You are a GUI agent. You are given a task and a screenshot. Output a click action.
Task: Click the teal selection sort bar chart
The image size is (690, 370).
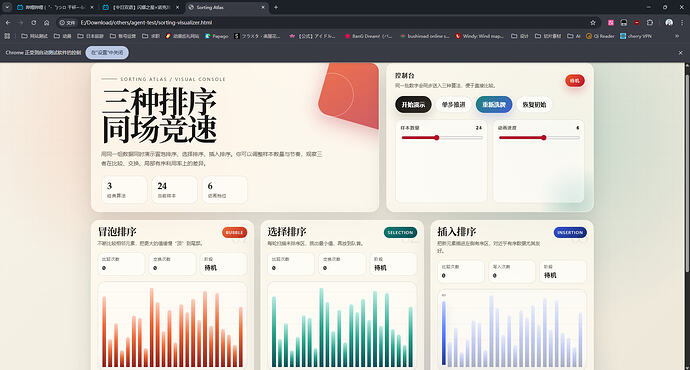click(x=342, y=326)
